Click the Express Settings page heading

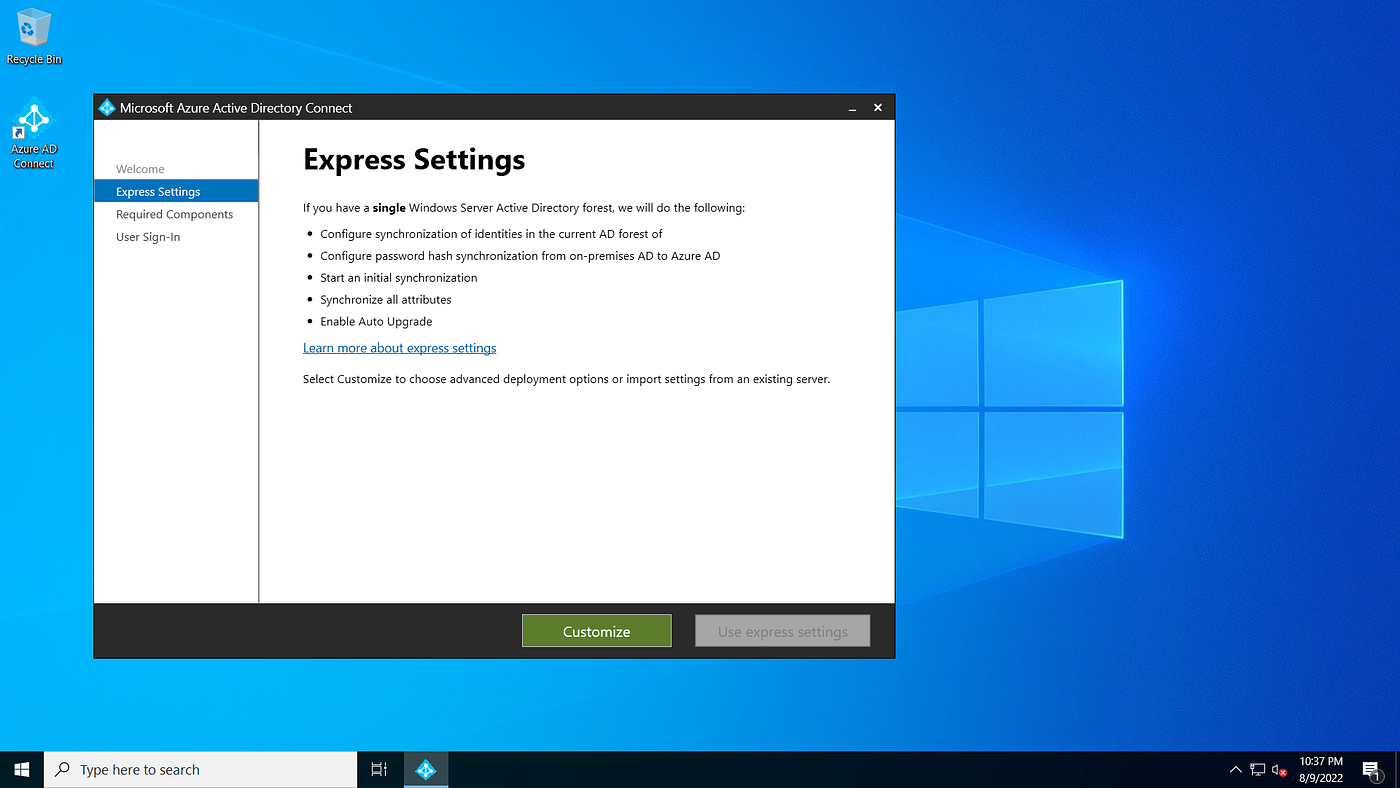414,160
